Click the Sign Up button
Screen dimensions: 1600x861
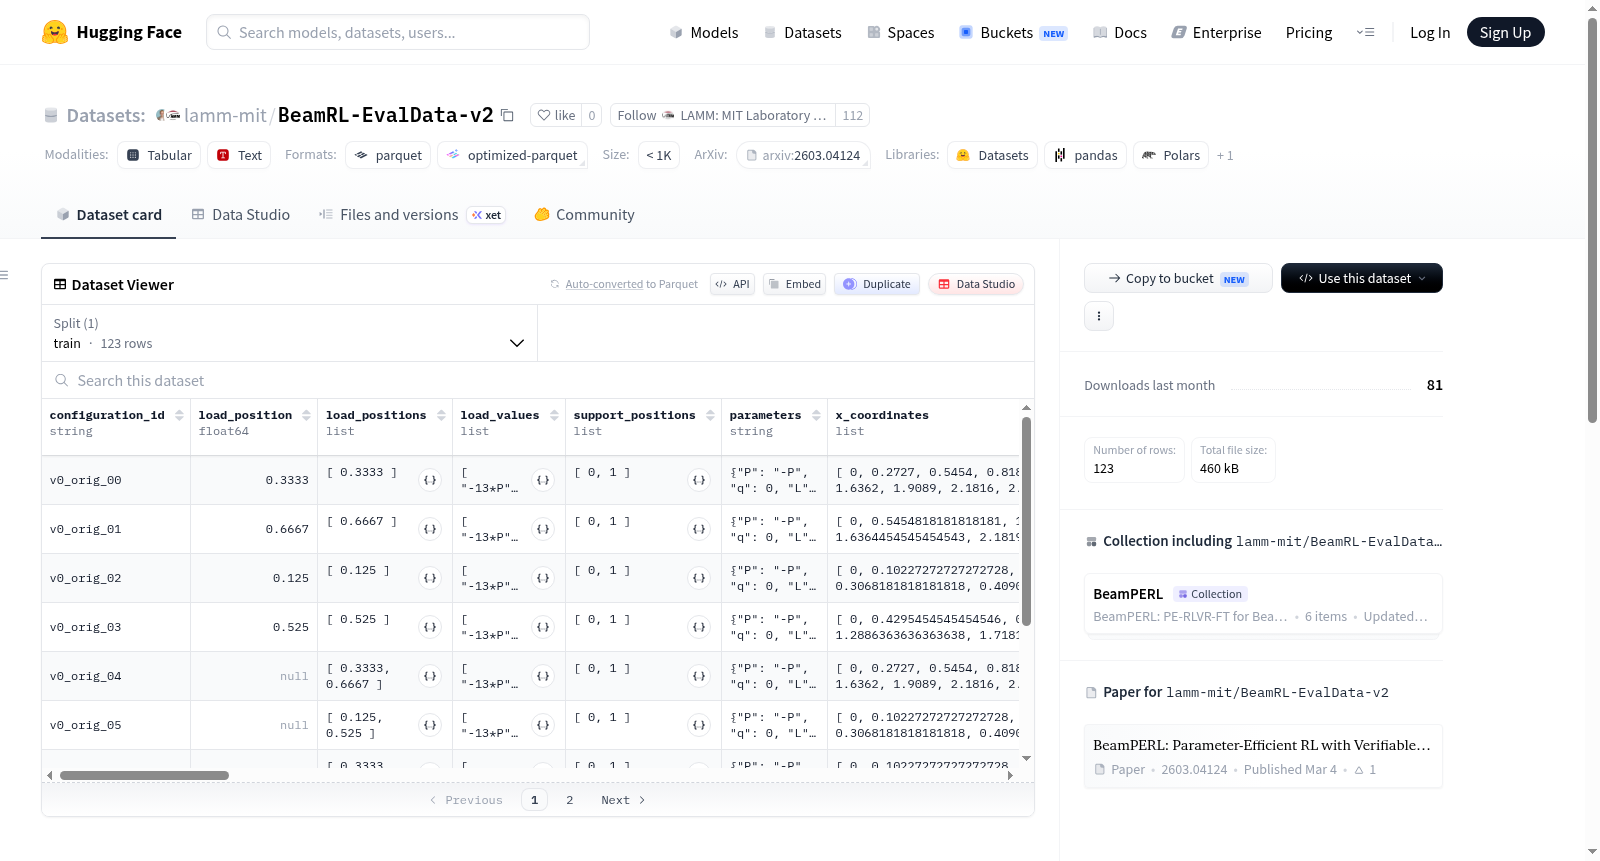[x=1505, y=32]
